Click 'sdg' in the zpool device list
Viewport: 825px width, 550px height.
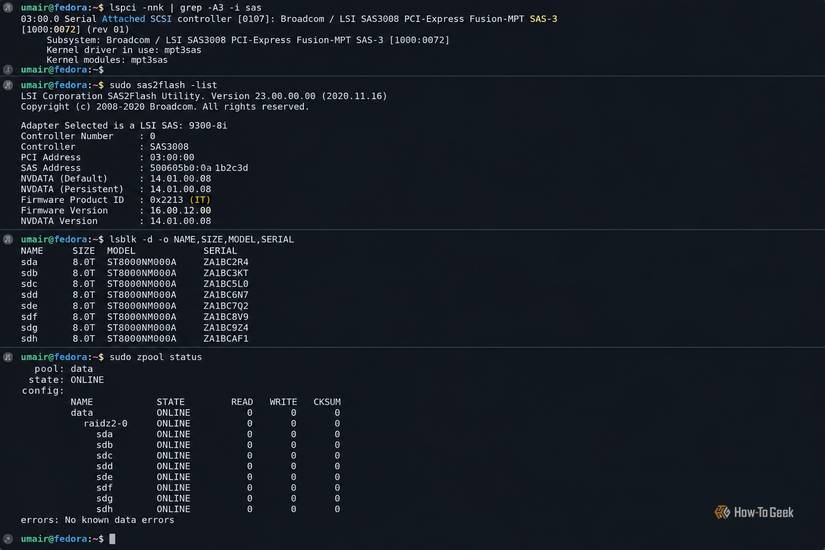coord(104,498)
